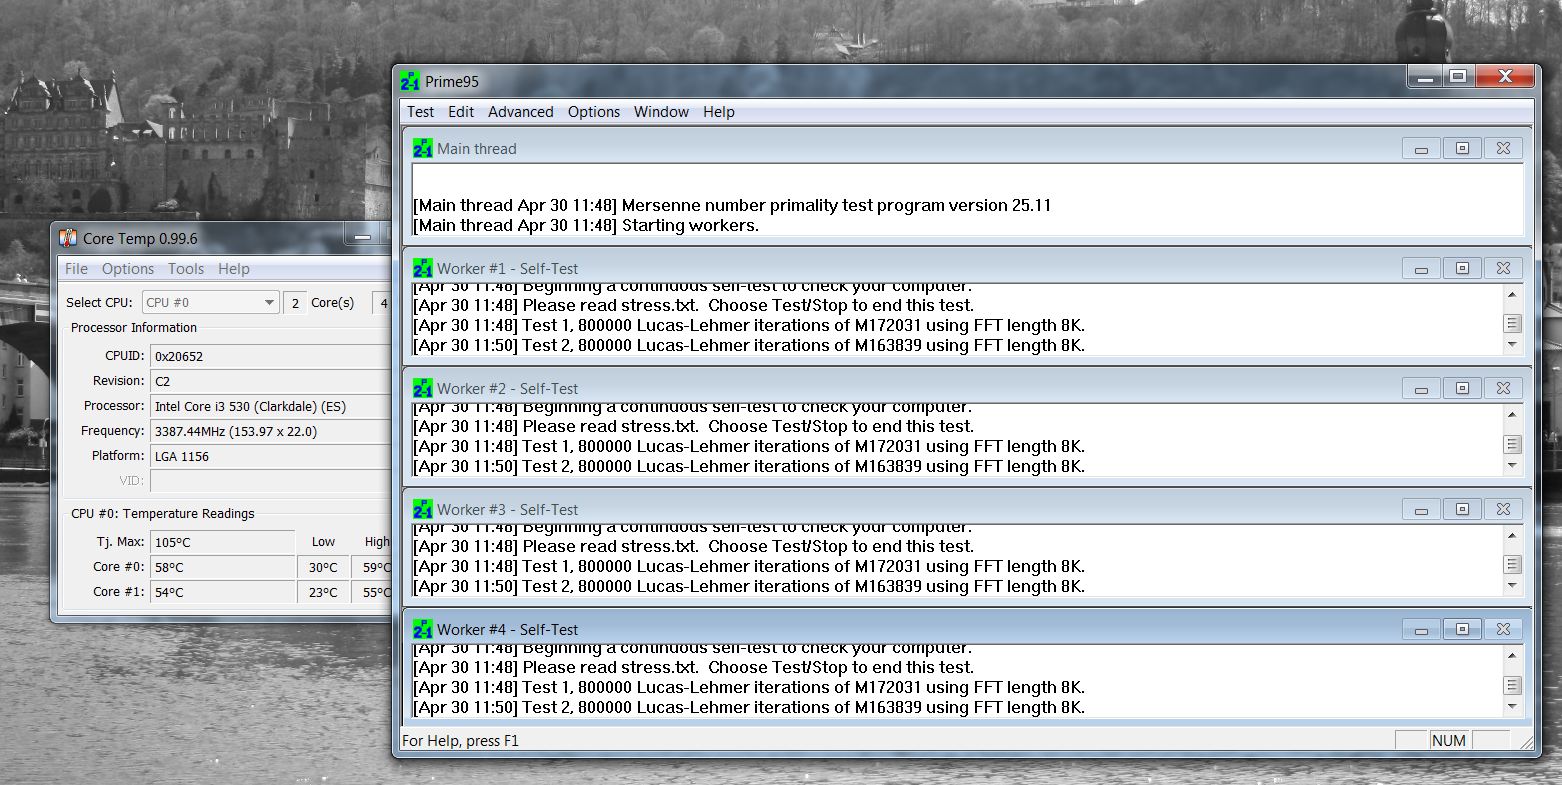Maximize the Worker #4 child window
This screenshot has height=785, width=1562.
pyautogui.click(x=1462, y=629)
